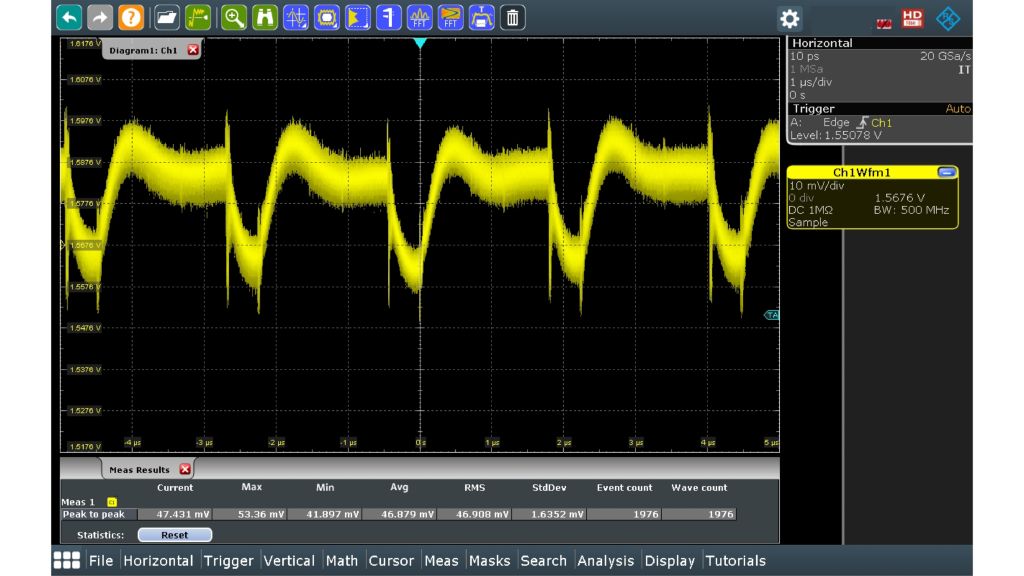
Task: Click the binoculars Search icon
Action: point(265,17)
